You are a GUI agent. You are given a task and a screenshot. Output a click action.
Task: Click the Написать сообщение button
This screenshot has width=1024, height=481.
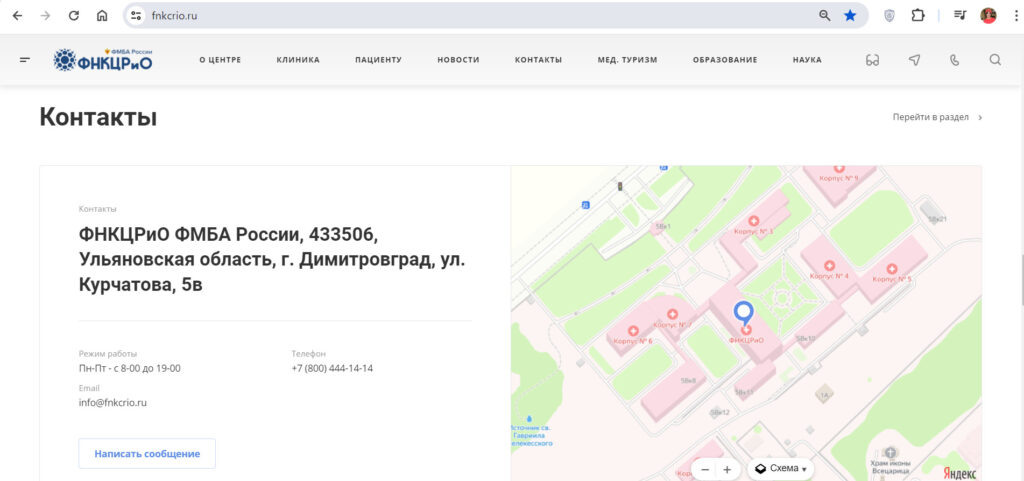(x=147, y=454)
